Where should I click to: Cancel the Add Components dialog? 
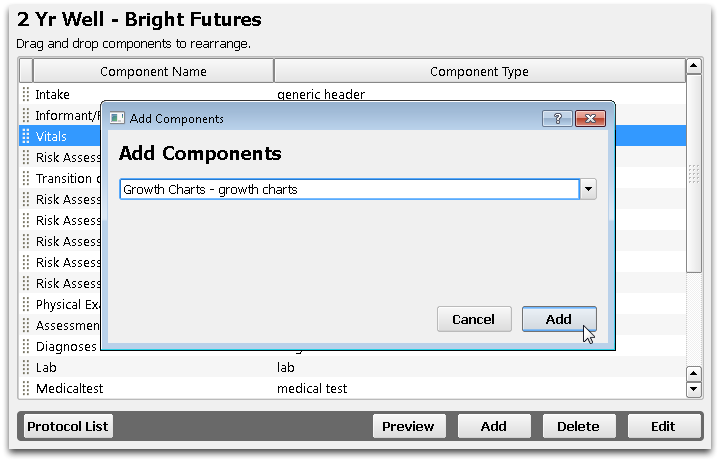point(474,319)
